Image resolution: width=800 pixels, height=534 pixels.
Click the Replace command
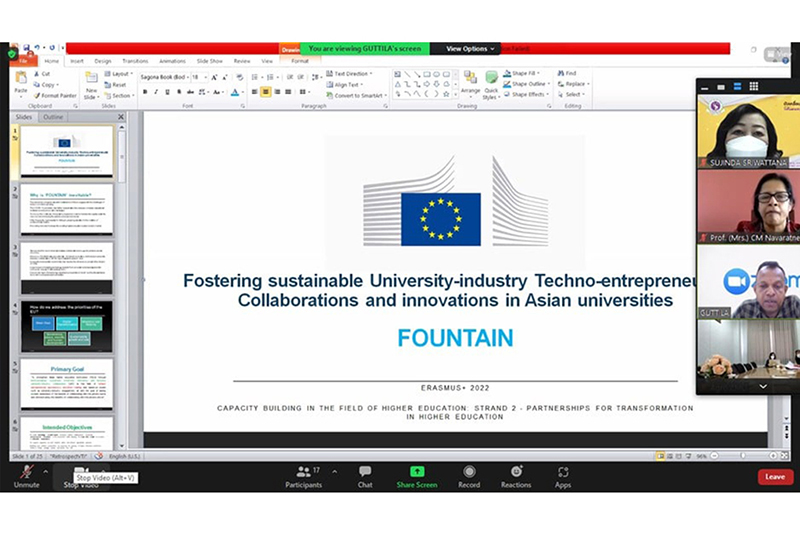click(573, 84)
